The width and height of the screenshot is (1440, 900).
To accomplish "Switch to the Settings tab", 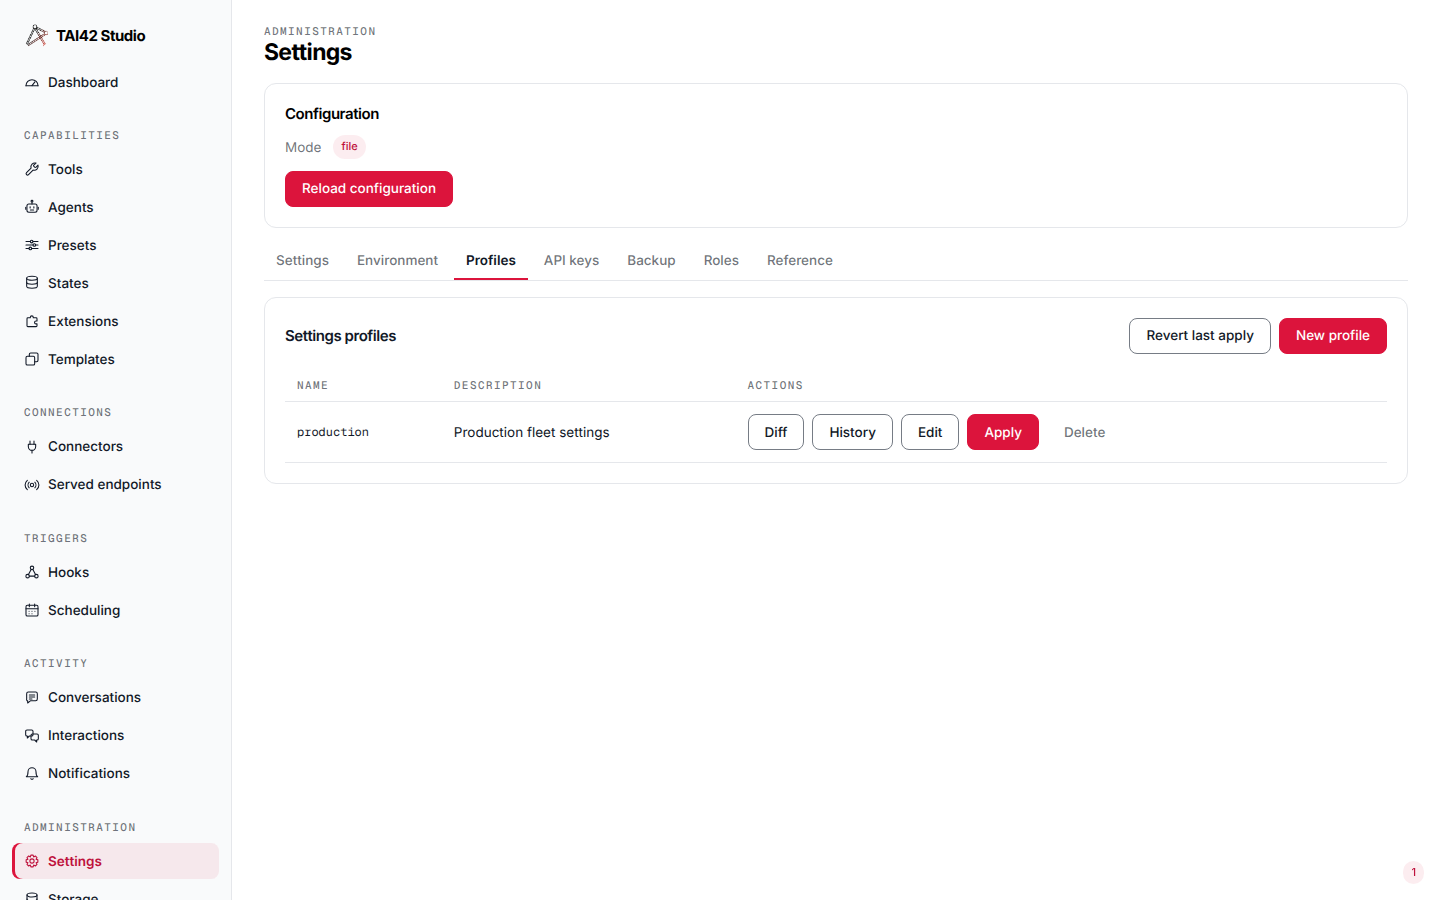I will point(302,261).
